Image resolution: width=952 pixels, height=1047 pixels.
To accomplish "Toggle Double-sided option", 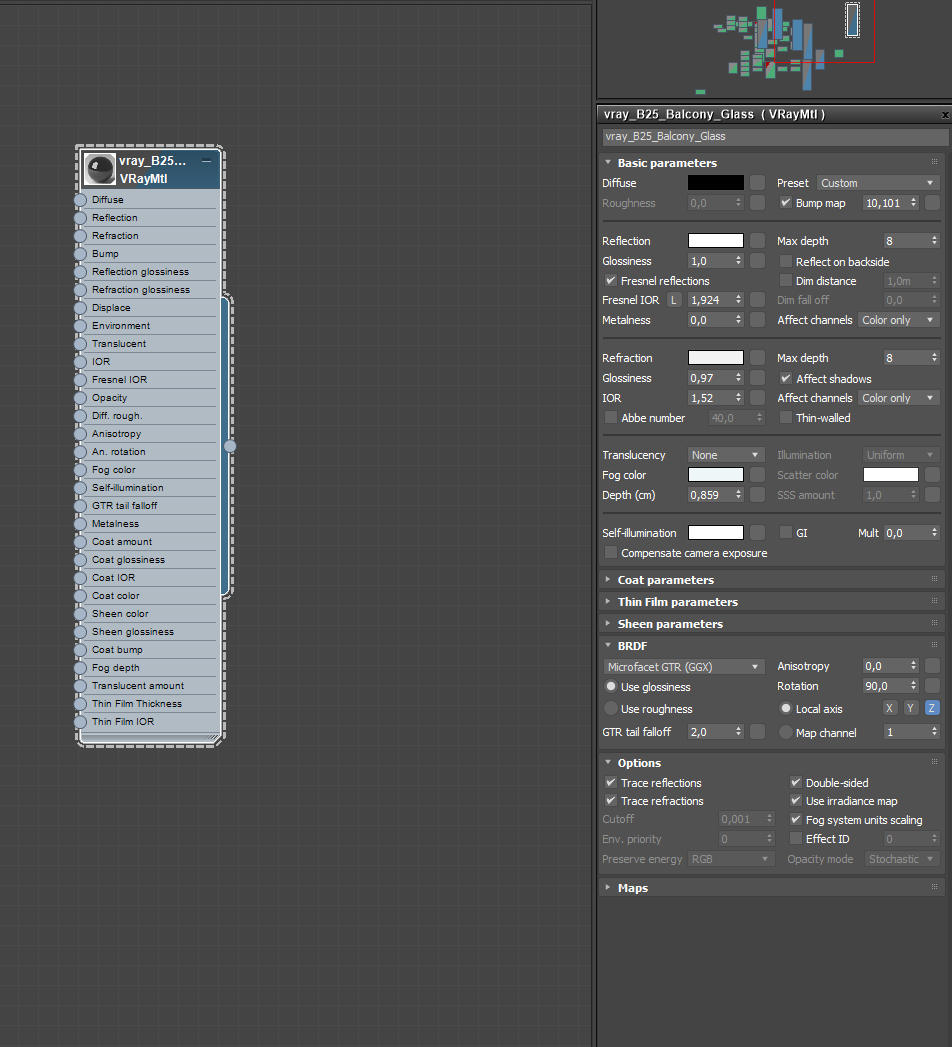I will click(796, 783).
